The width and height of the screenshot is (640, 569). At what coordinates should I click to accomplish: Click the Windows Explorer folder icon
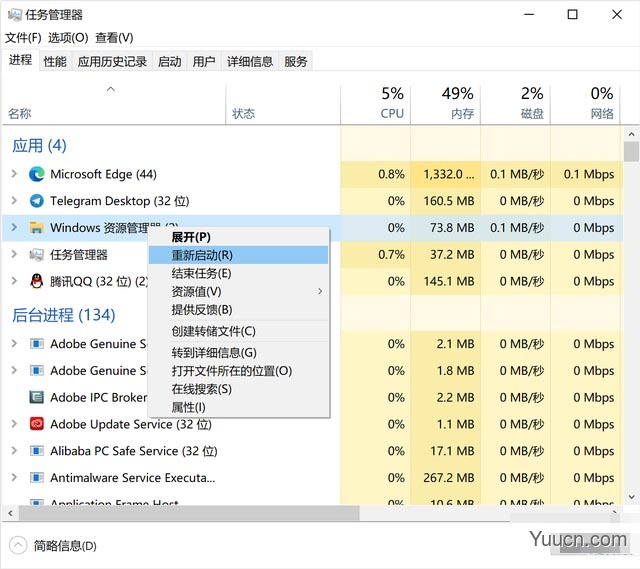pos(36,227)
